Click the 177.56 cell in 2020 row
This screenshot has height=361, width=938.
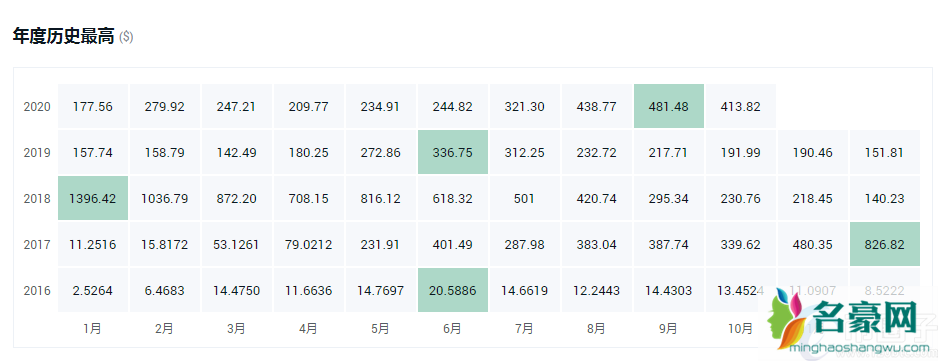[93, 107]
